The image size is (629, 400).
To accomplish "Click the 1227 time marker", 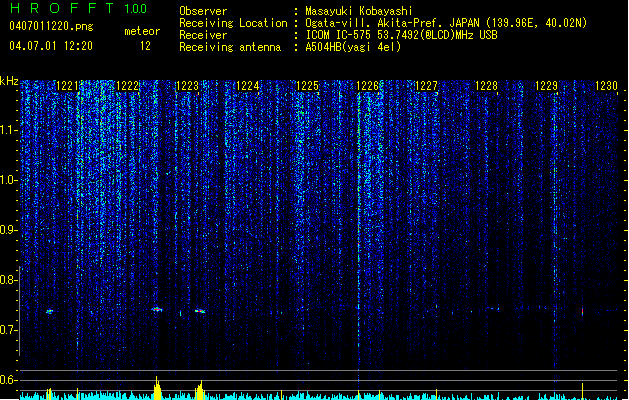I will 426,86.
